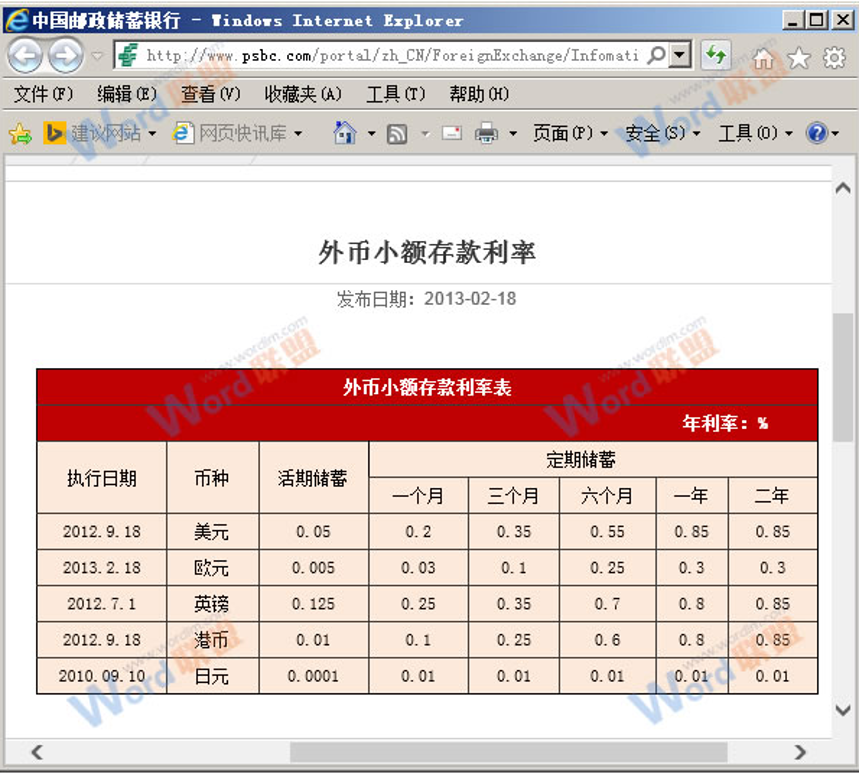The width and height of the screenshot is (859, 774).
Task: Open the 安全(S) dropdown
Action: point(657,132)
